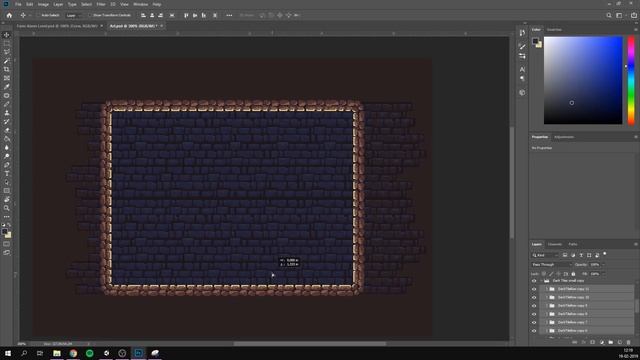Viewport: 640px width, 360px height.
Task: Create a new layer icon in Layers panel
Action: click(x=620, y=342)
